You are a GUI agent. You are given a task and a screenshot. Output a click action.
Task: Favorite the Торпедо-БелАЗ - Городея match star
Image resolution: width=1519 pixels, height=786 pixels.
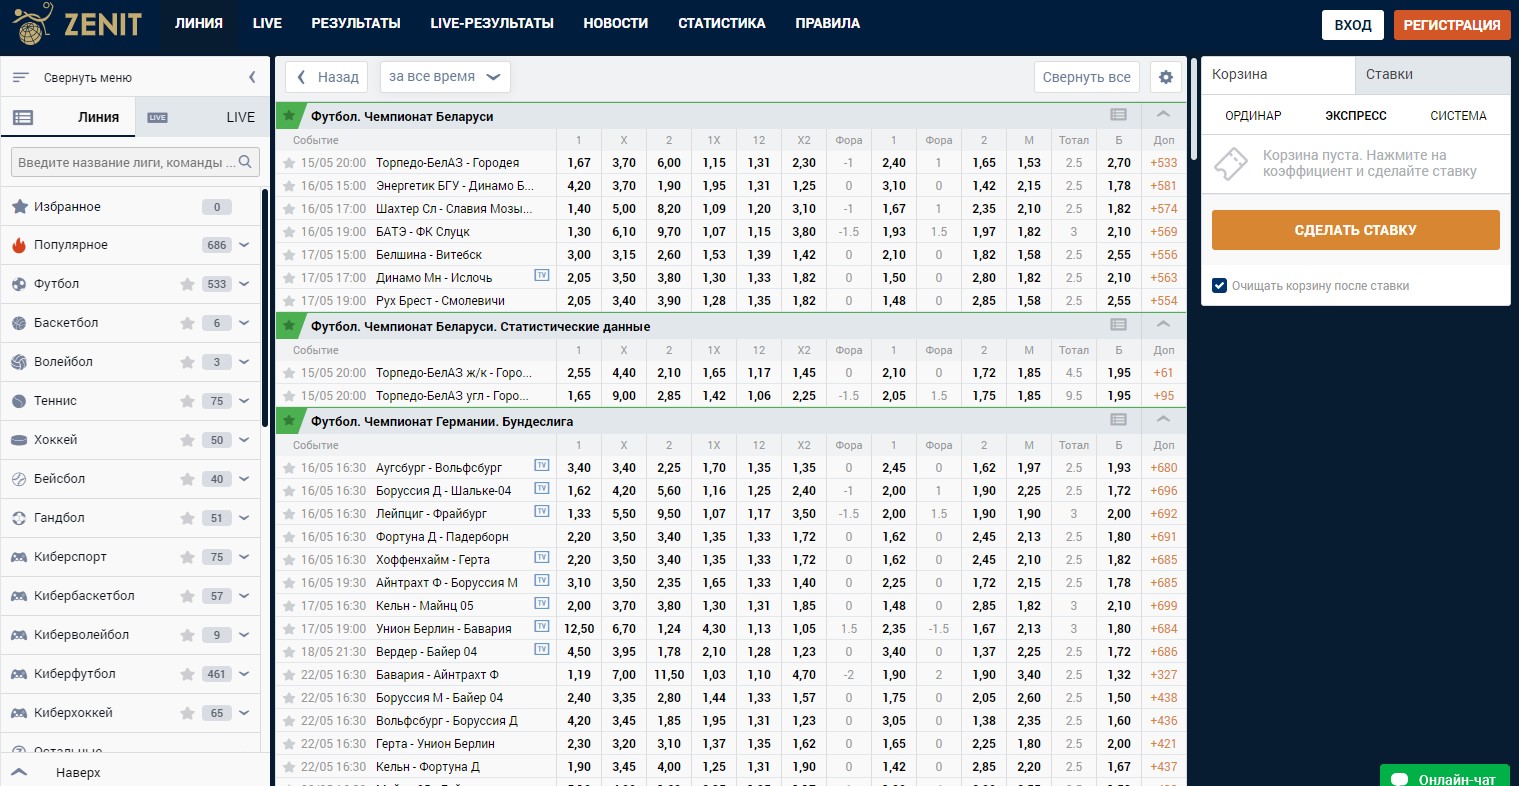[x=289, y=163]
